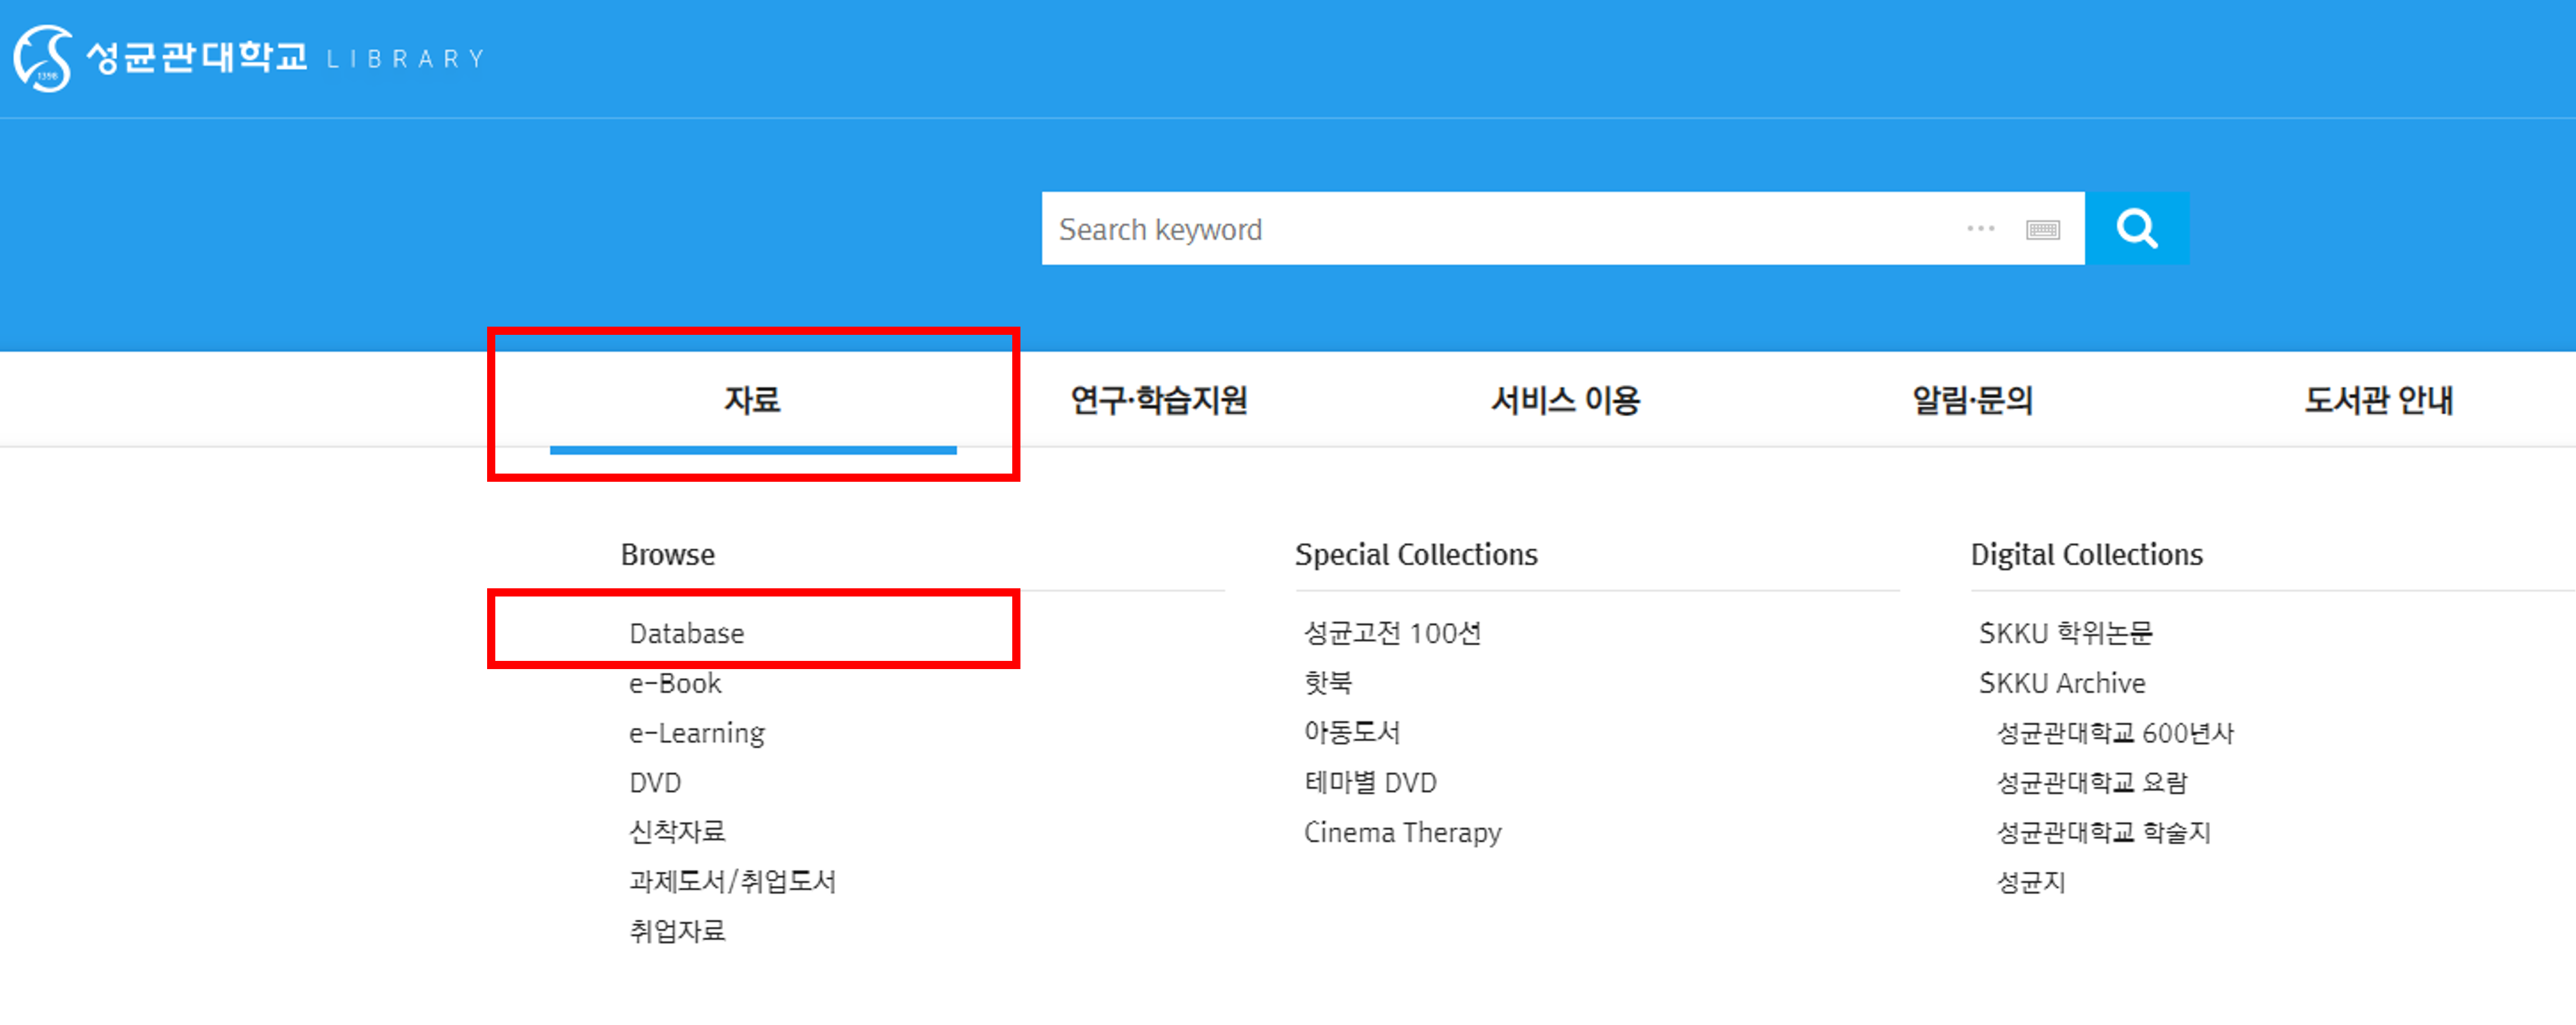Screen dimensions: 2576x1025
Task: Open the 아동도서 link
Action: [x=1352, y=732]
